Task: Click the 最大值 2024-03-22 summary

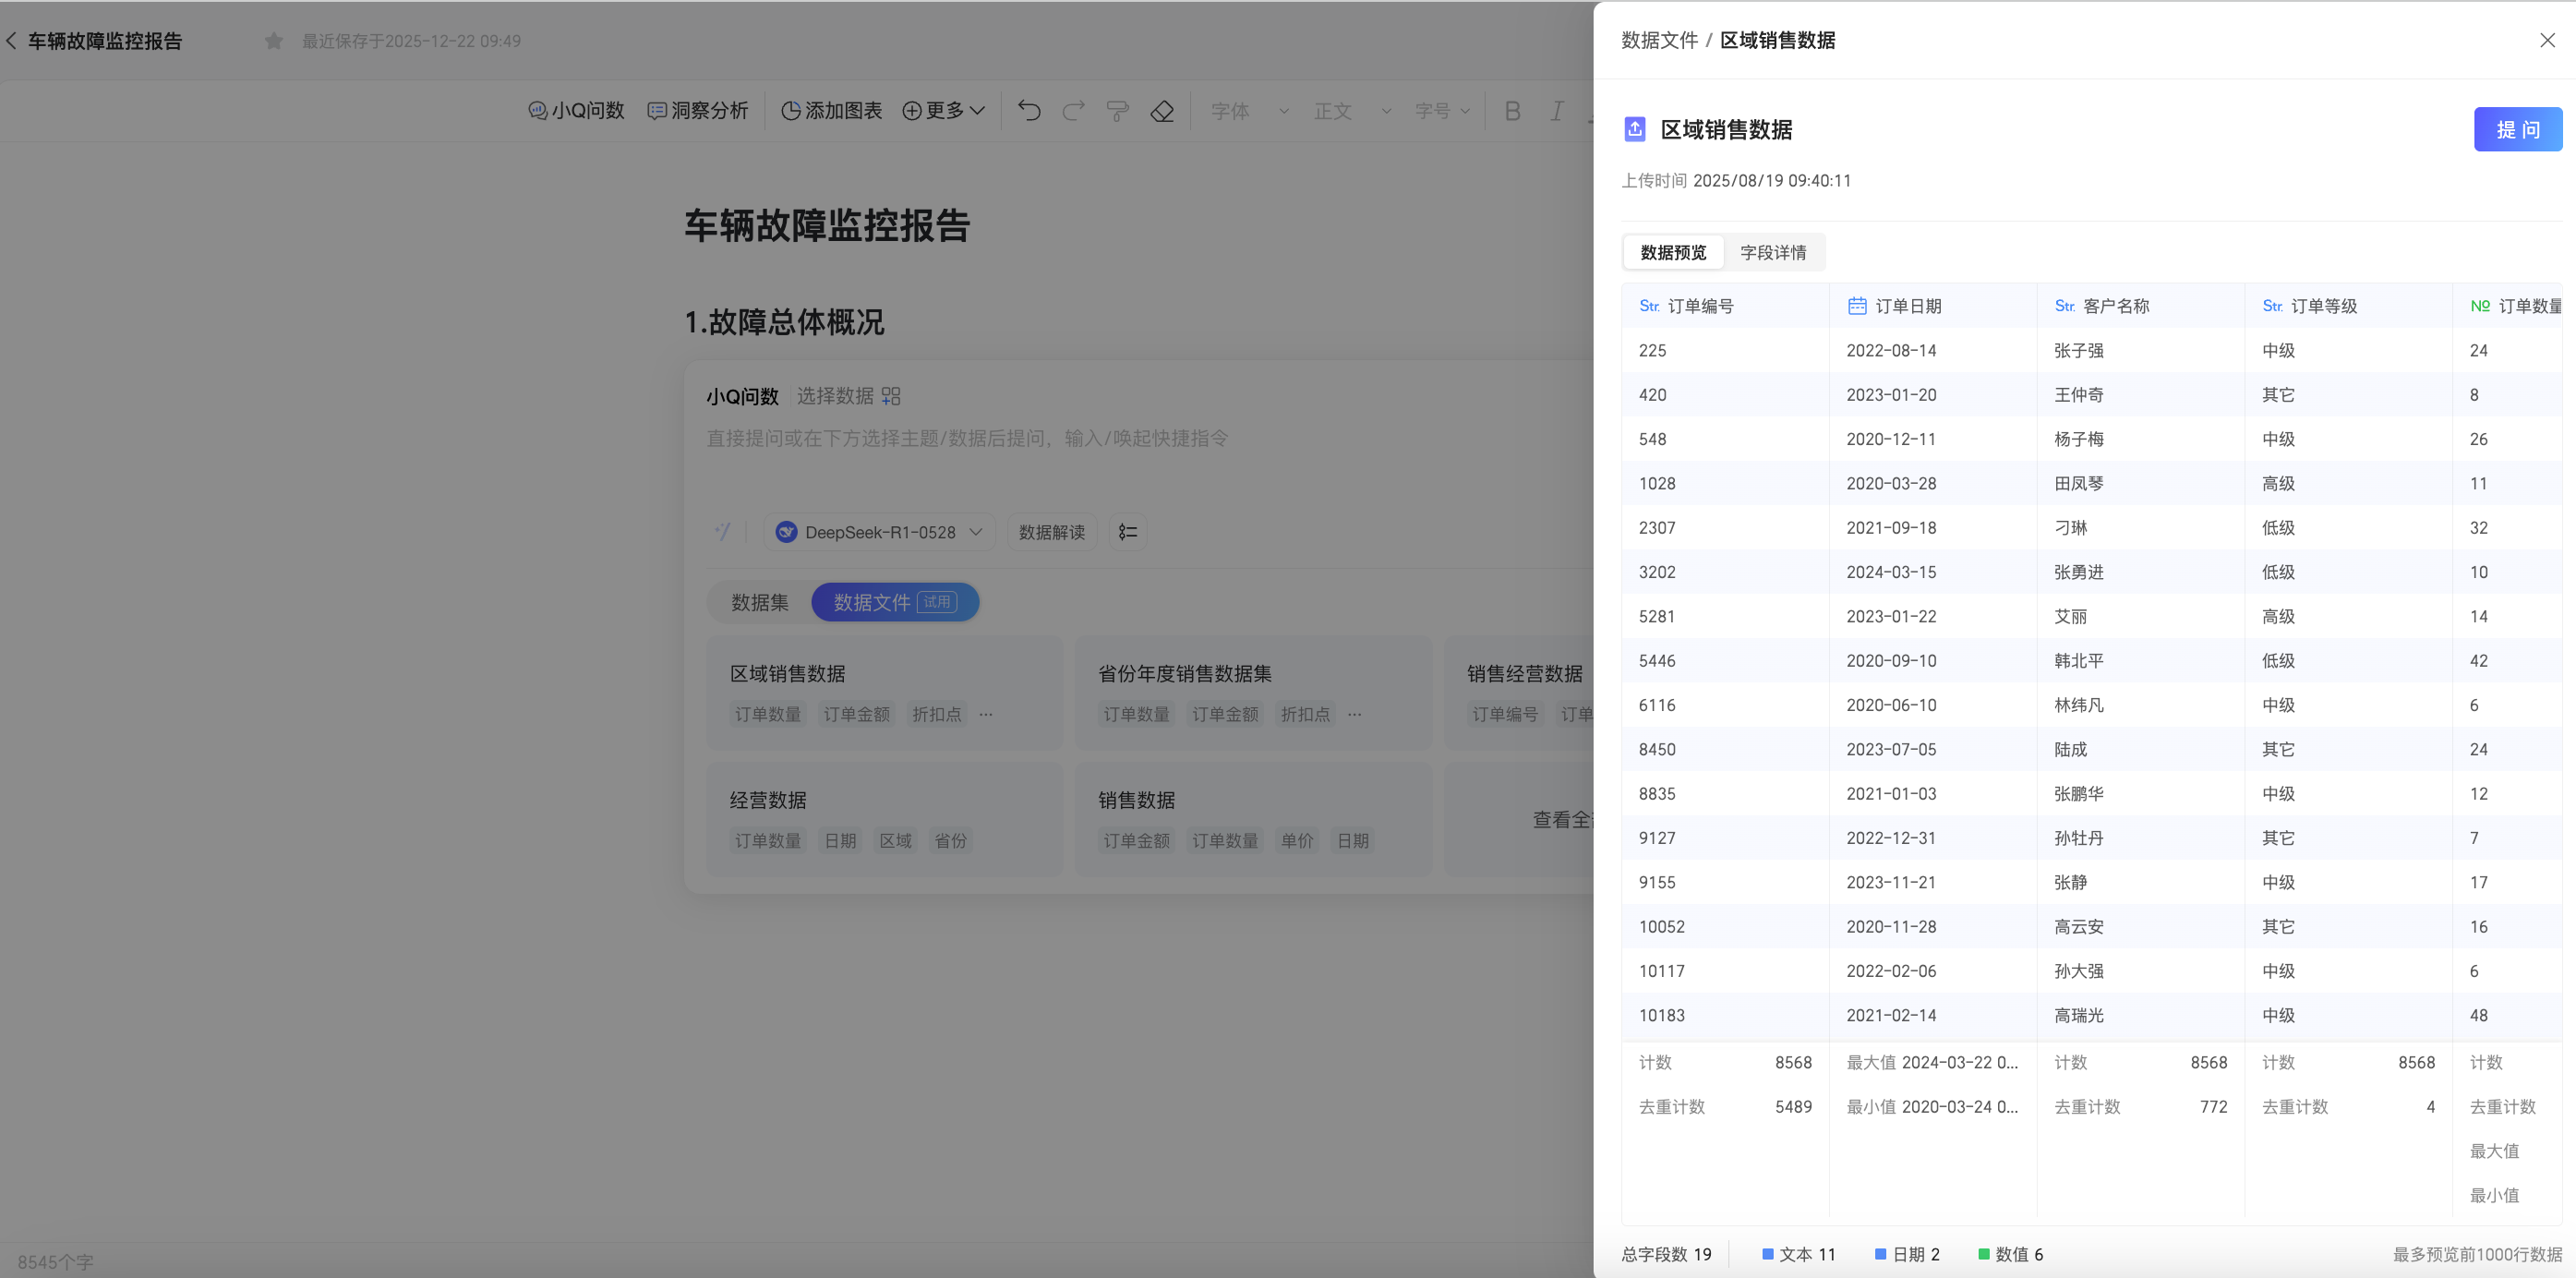Action: click(1932, 1062)
